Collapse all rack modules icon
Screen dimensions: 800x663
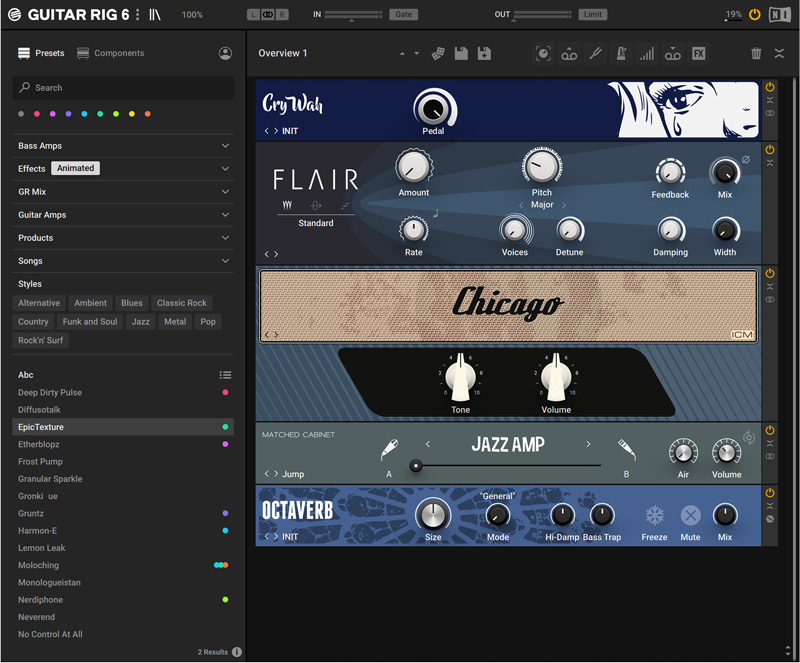point(779,53)
